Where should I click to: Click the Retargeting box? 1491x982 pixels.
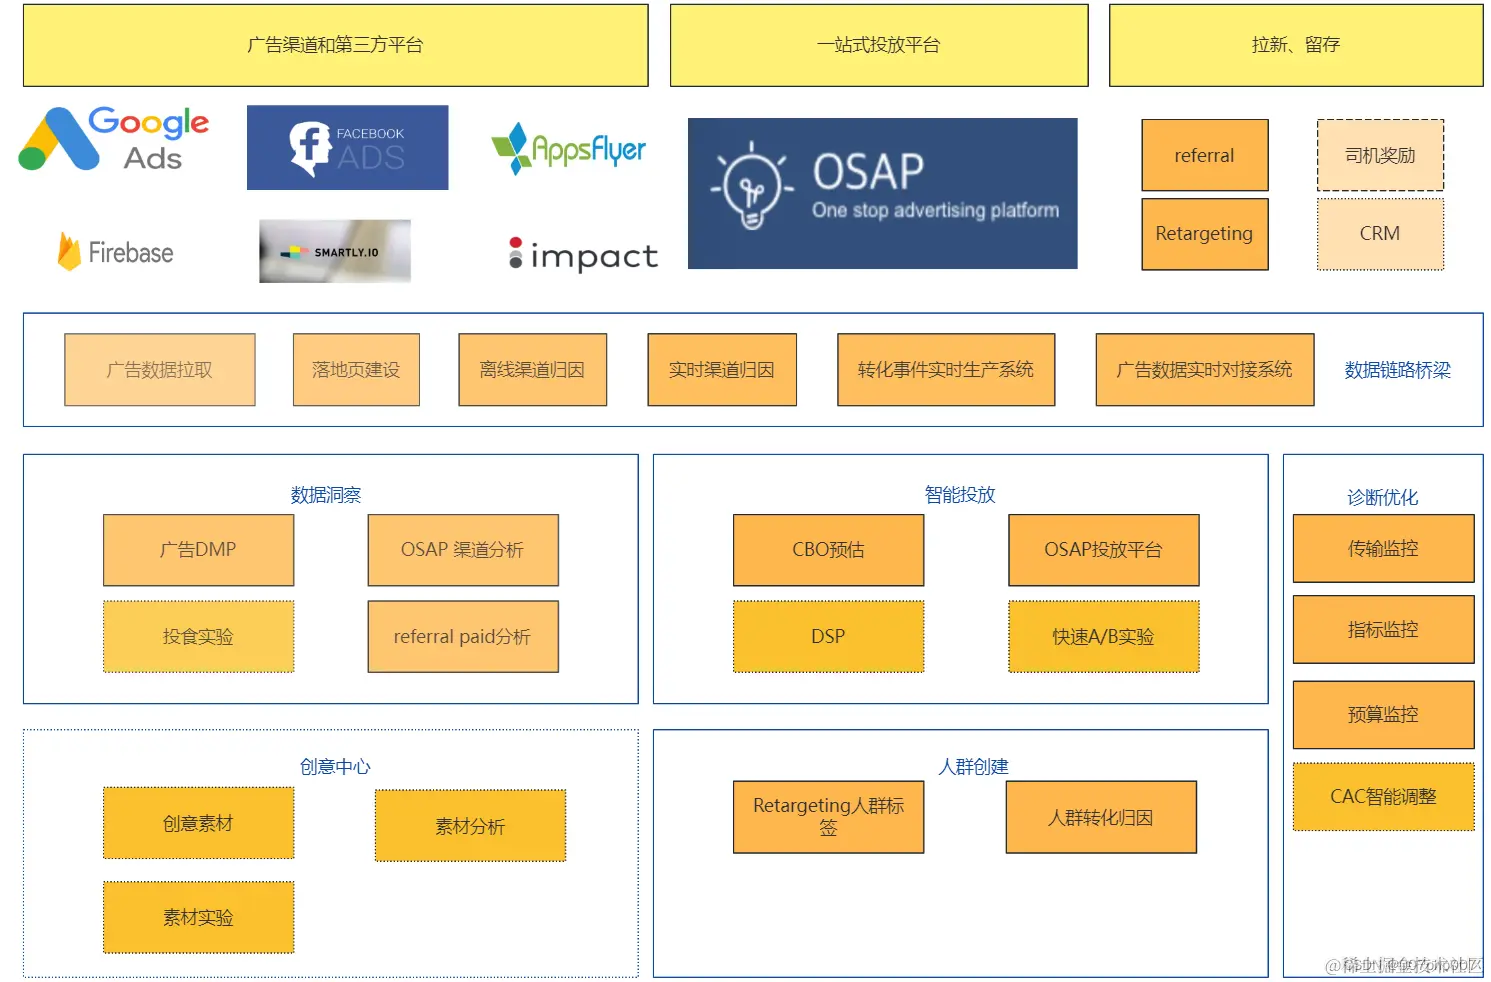pyautogui.click(x=1205, y=234)
